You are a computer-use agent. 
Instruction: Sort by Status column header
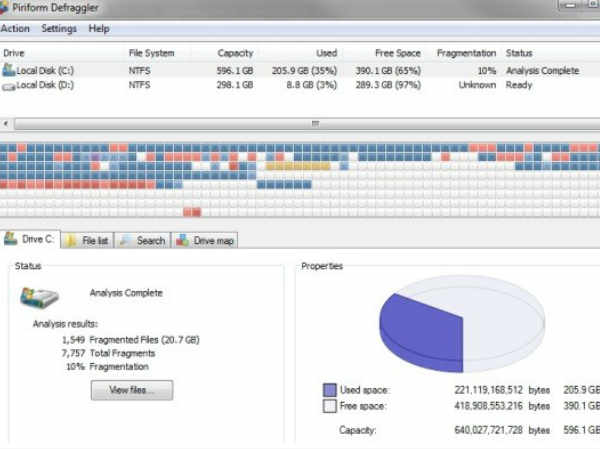pos(519,53)
